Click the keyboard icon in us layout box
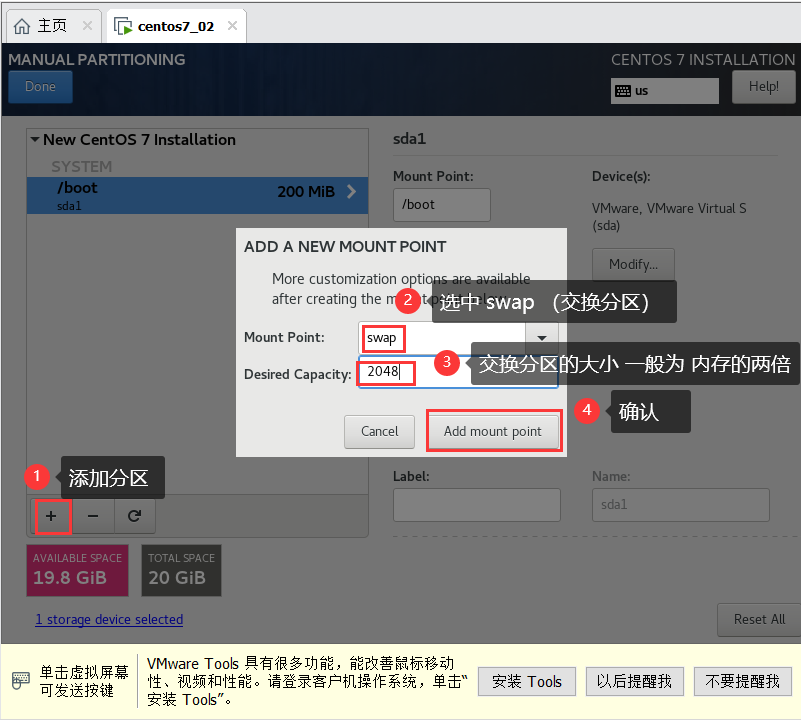The image size is (801, 720). pyautogui.click(x=623, y=91)
